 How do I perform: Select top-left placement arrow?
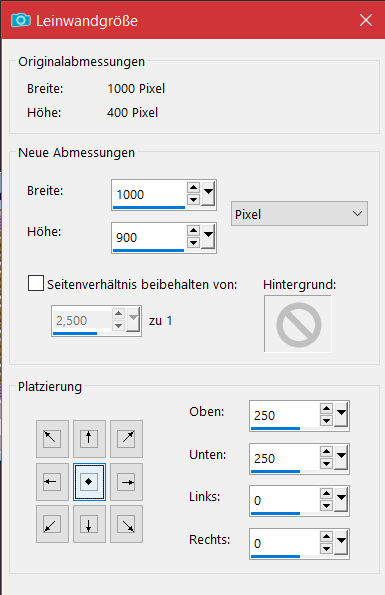[52, 439]
